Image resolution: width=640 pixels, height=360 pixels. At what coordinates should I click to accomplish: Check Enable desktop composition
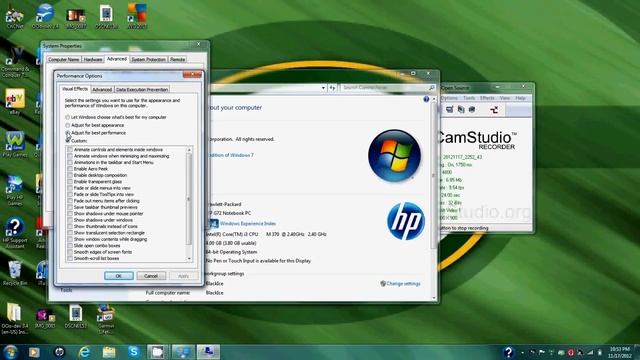(x=70, y=175)
